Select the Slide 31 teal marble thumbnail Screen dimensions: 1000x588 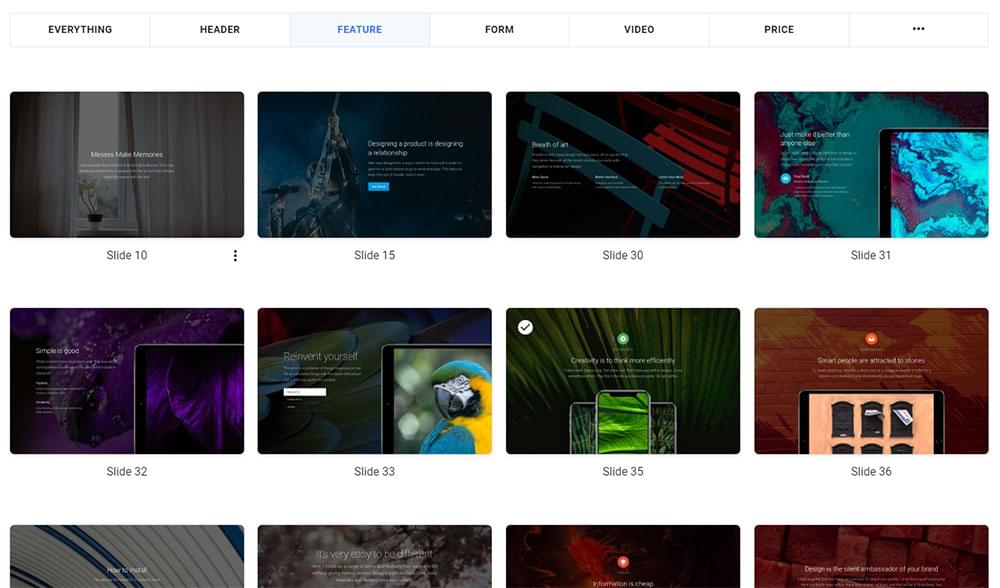(871, 165)
